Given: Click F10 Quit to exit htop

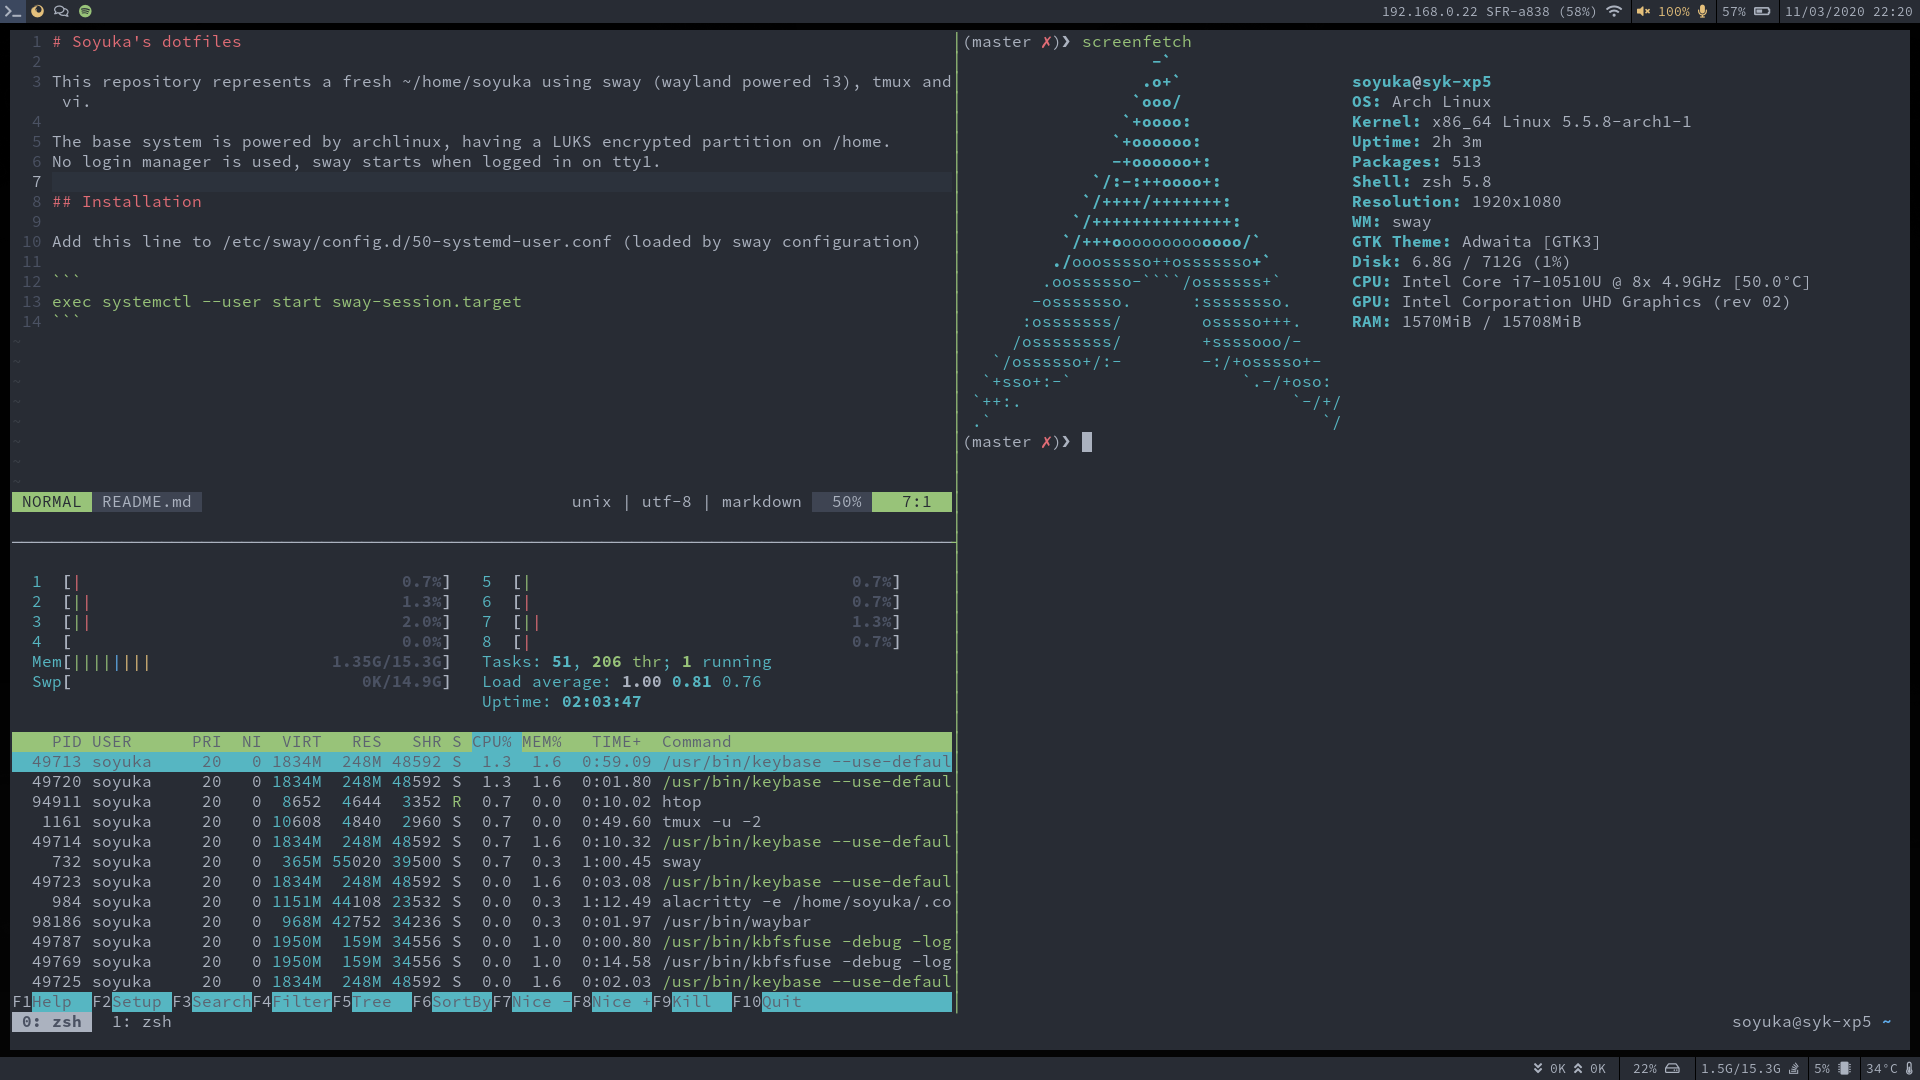Looking at the screenshot, I should tap(781, 1001).
